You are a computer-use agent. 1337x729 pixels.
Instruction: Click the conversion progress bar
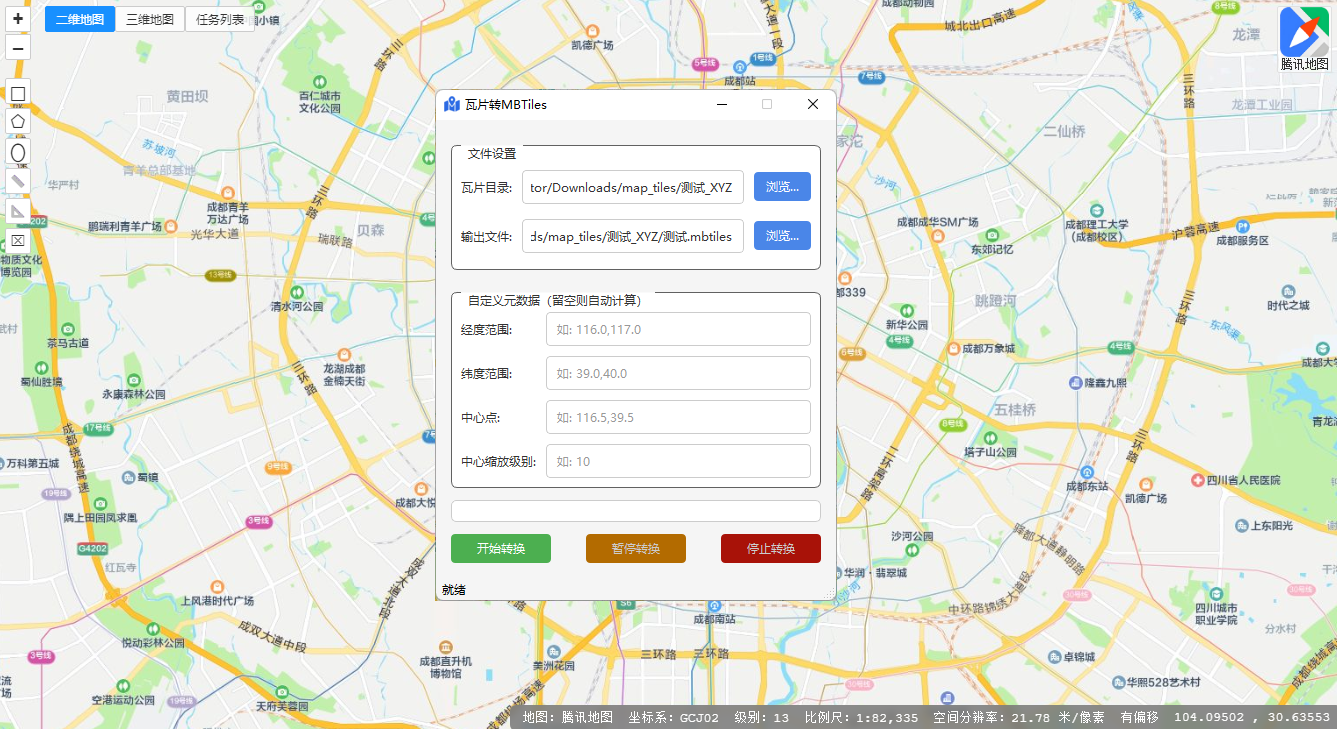(x=636, y=511)
